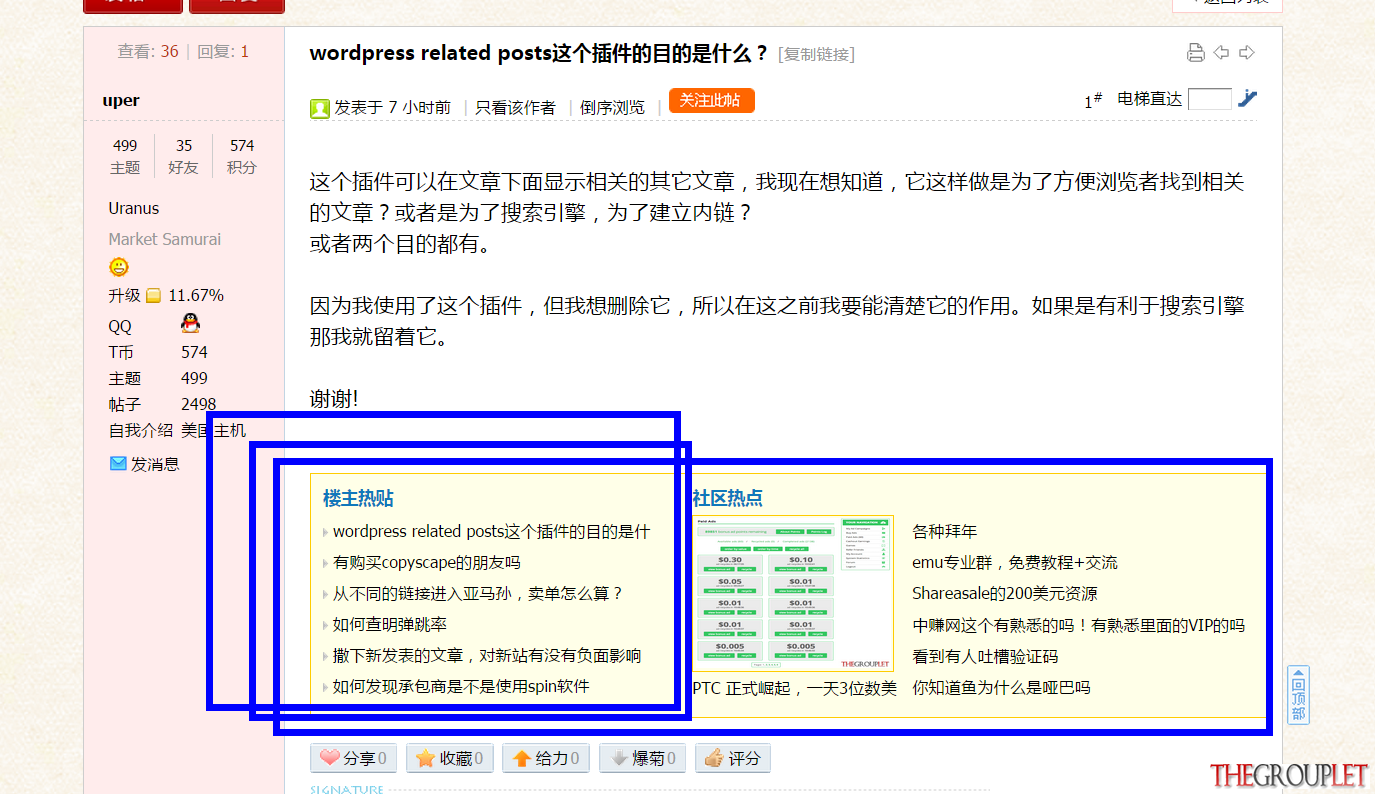
Task: Click the printer icon above the post
Action: (x=1195, y=53)
